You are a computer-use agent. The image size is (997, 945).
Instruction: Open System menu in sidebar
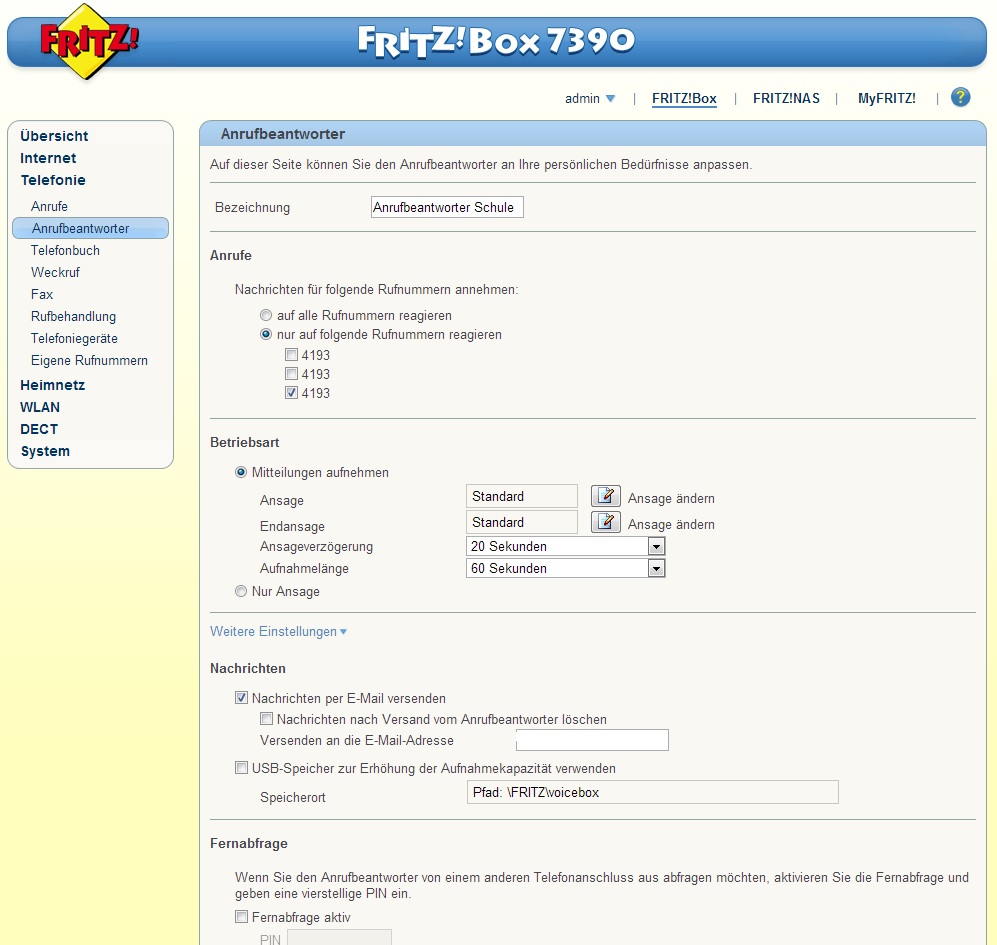tap(45, 452)
